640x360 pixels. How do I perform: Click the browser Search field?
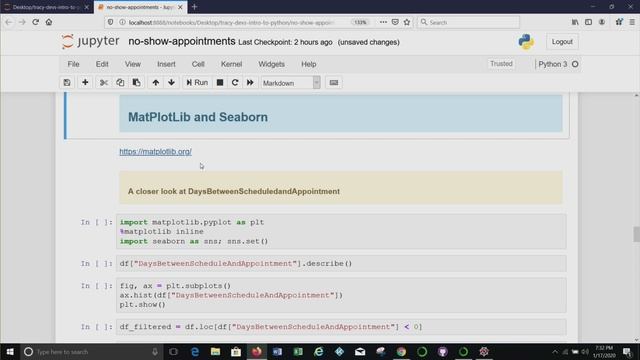click(x=469, y=22)
